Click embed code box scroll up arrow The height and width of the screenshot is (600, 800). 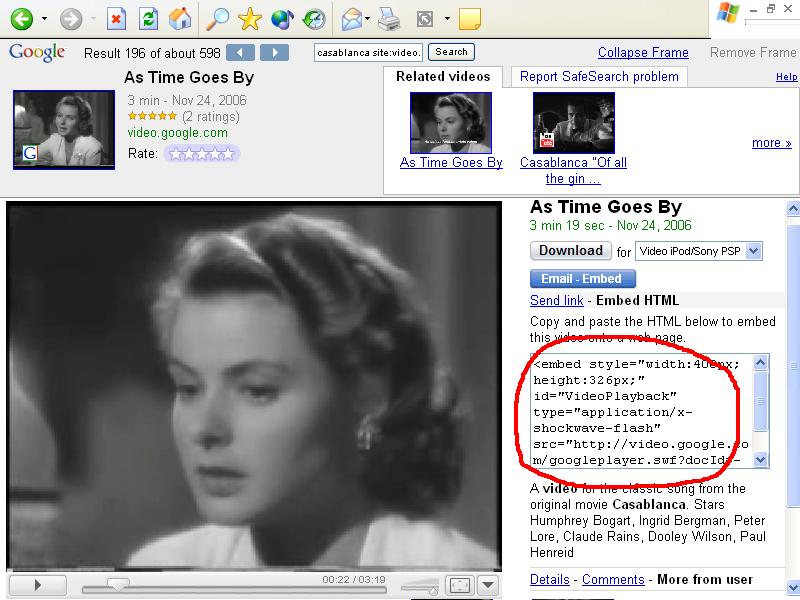[760, 363]
